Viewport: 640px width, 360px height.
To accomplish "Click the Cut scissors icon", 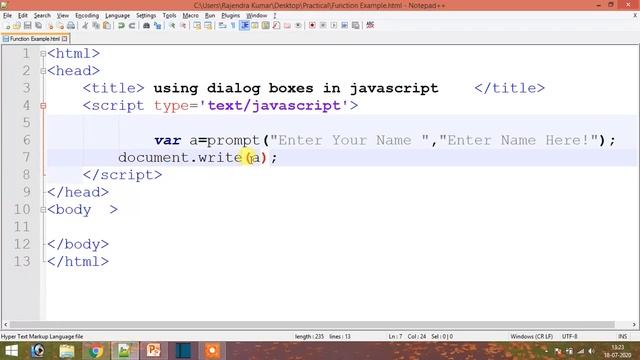I will pyautogui.click(x=85, y=25).
